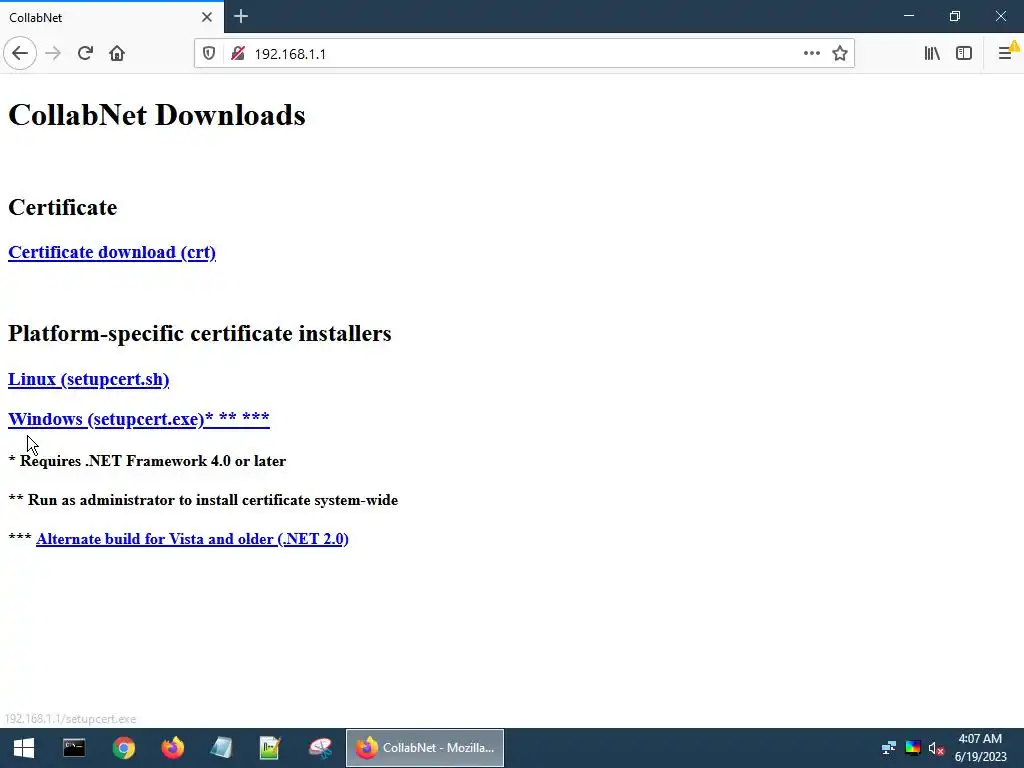Screen dimensions: 1024x768
Task: Click the Run as administrator note
Action: 203,500
